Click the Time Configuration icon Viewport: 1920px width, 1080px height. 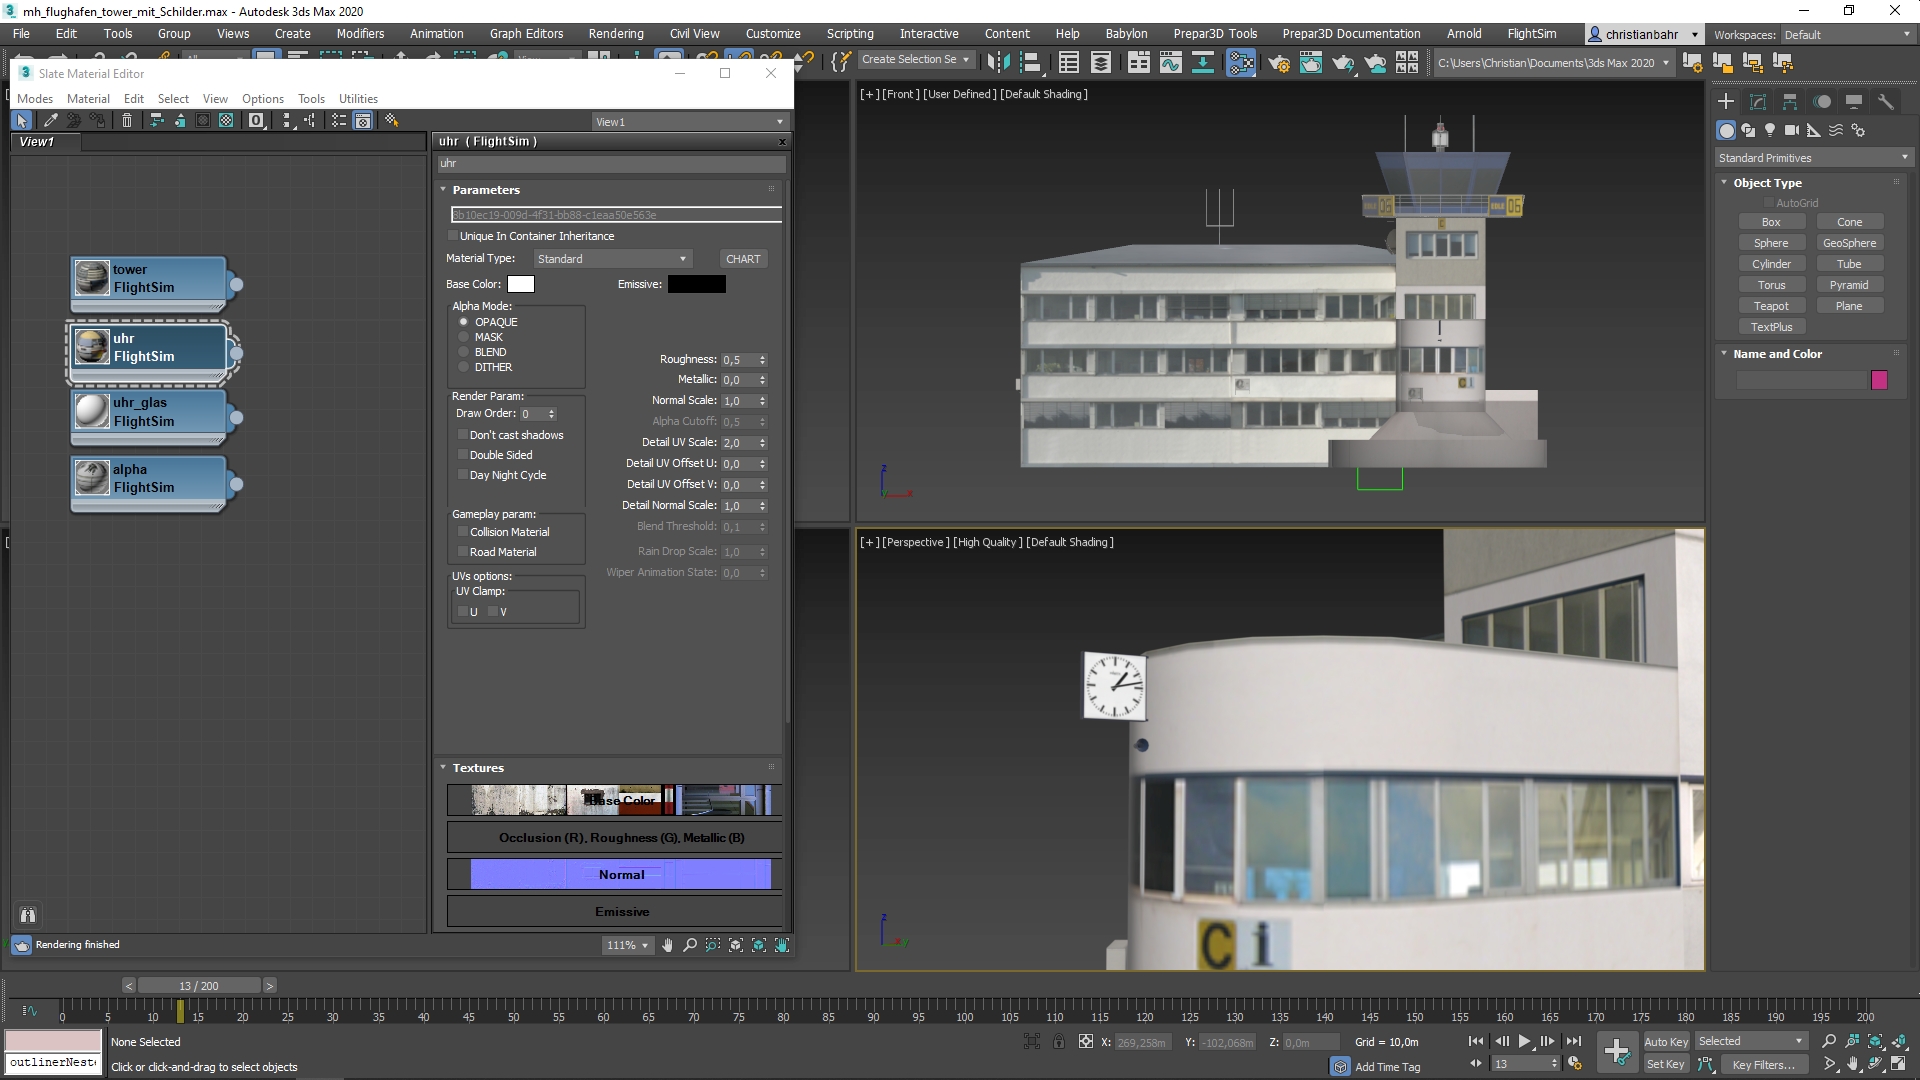point(1575,1063)
